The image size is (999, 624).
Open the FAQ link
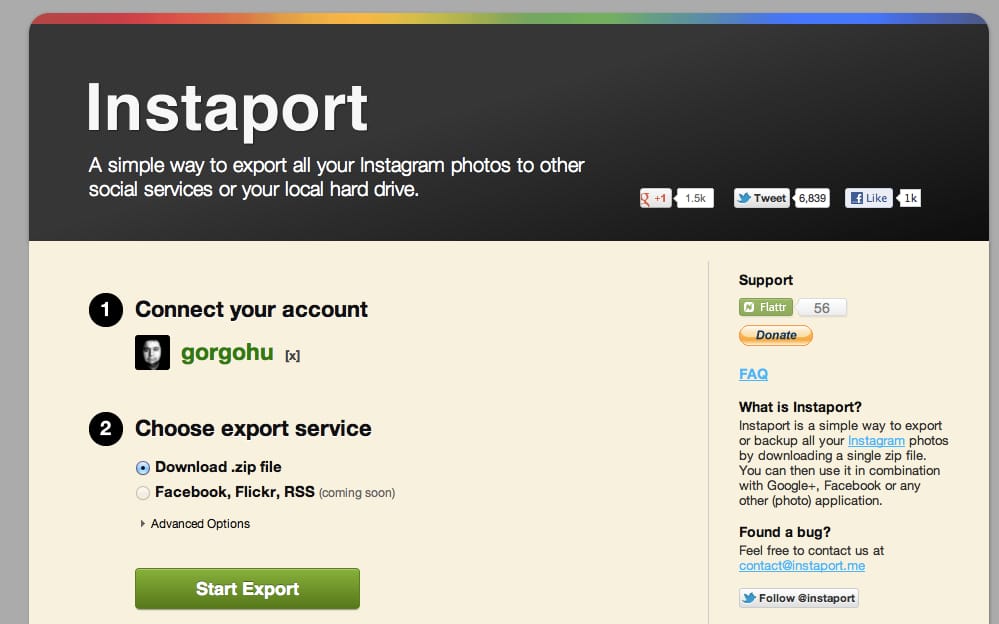click(753, 374)
